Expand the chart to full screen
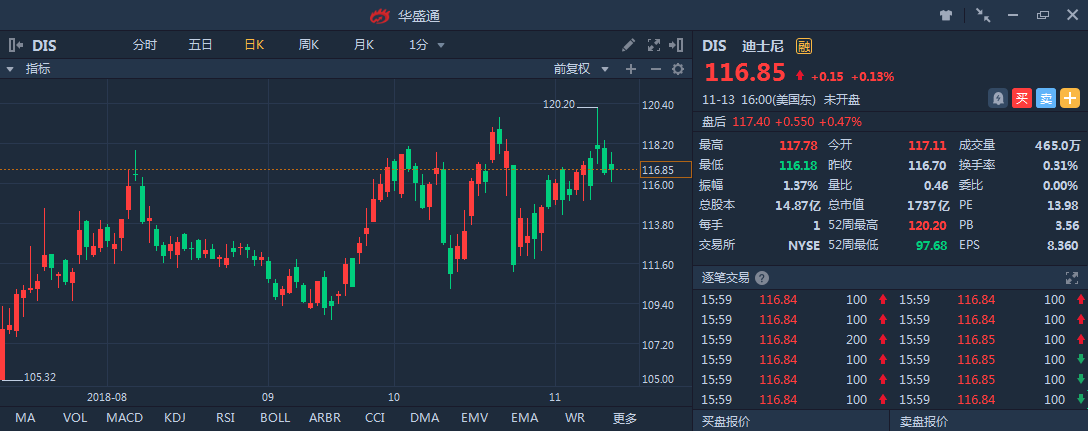The image size is (1088, 431). (x=654, y=45)
